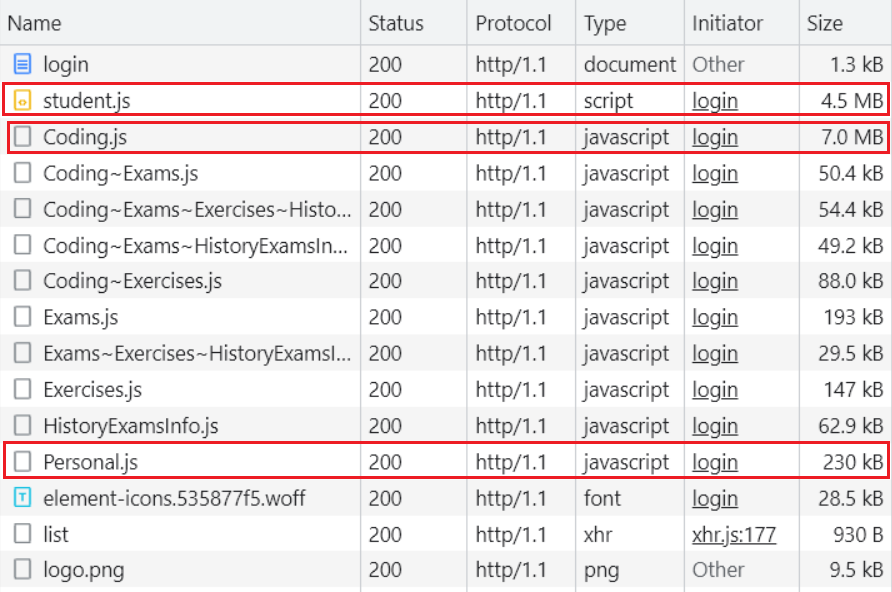Click the 4.5 MB size of student.js
Image resolution: width=892 pixels, height=592 pixels.
[x=852, y=101]
